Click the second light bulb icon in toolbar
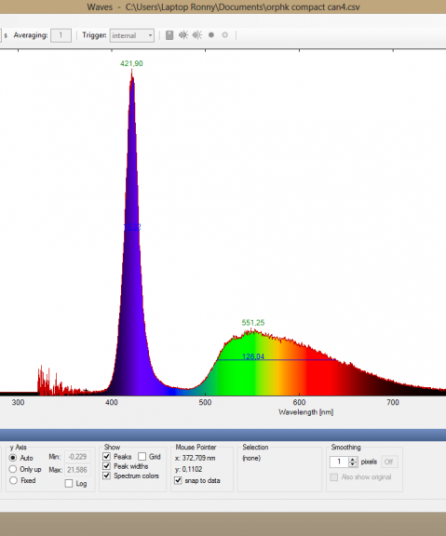Viewport: 446px width, 536px height. click(x=197, y=35)
